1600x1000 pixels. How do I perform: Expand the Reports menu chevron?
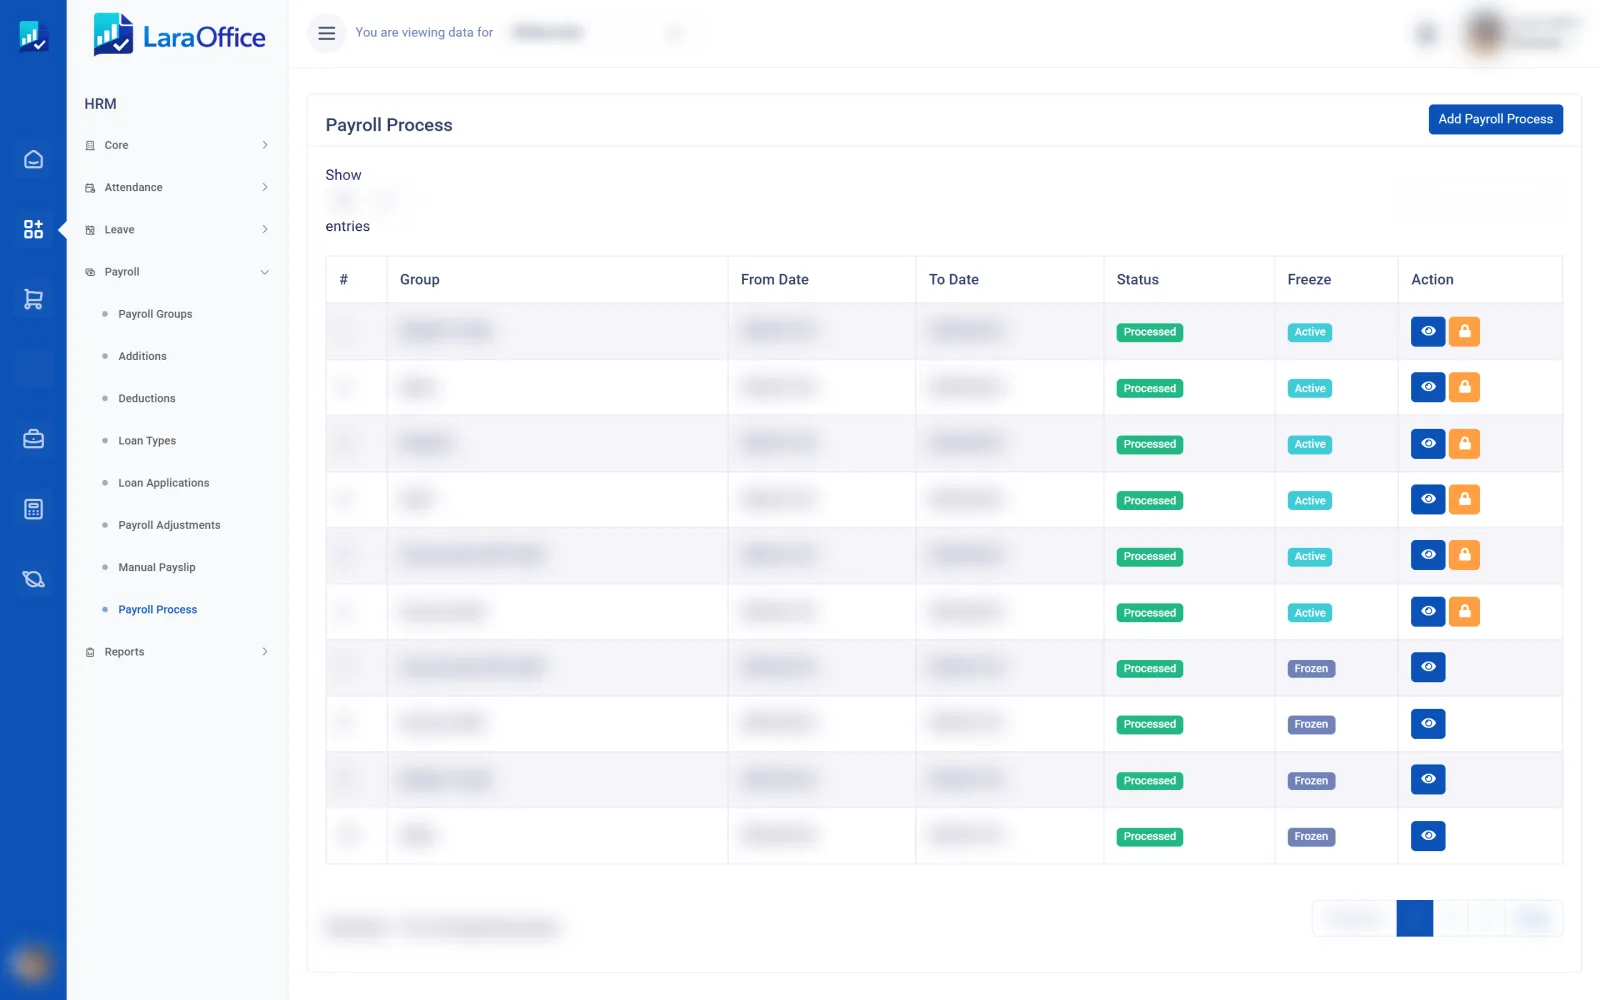(x=265, y=652)
